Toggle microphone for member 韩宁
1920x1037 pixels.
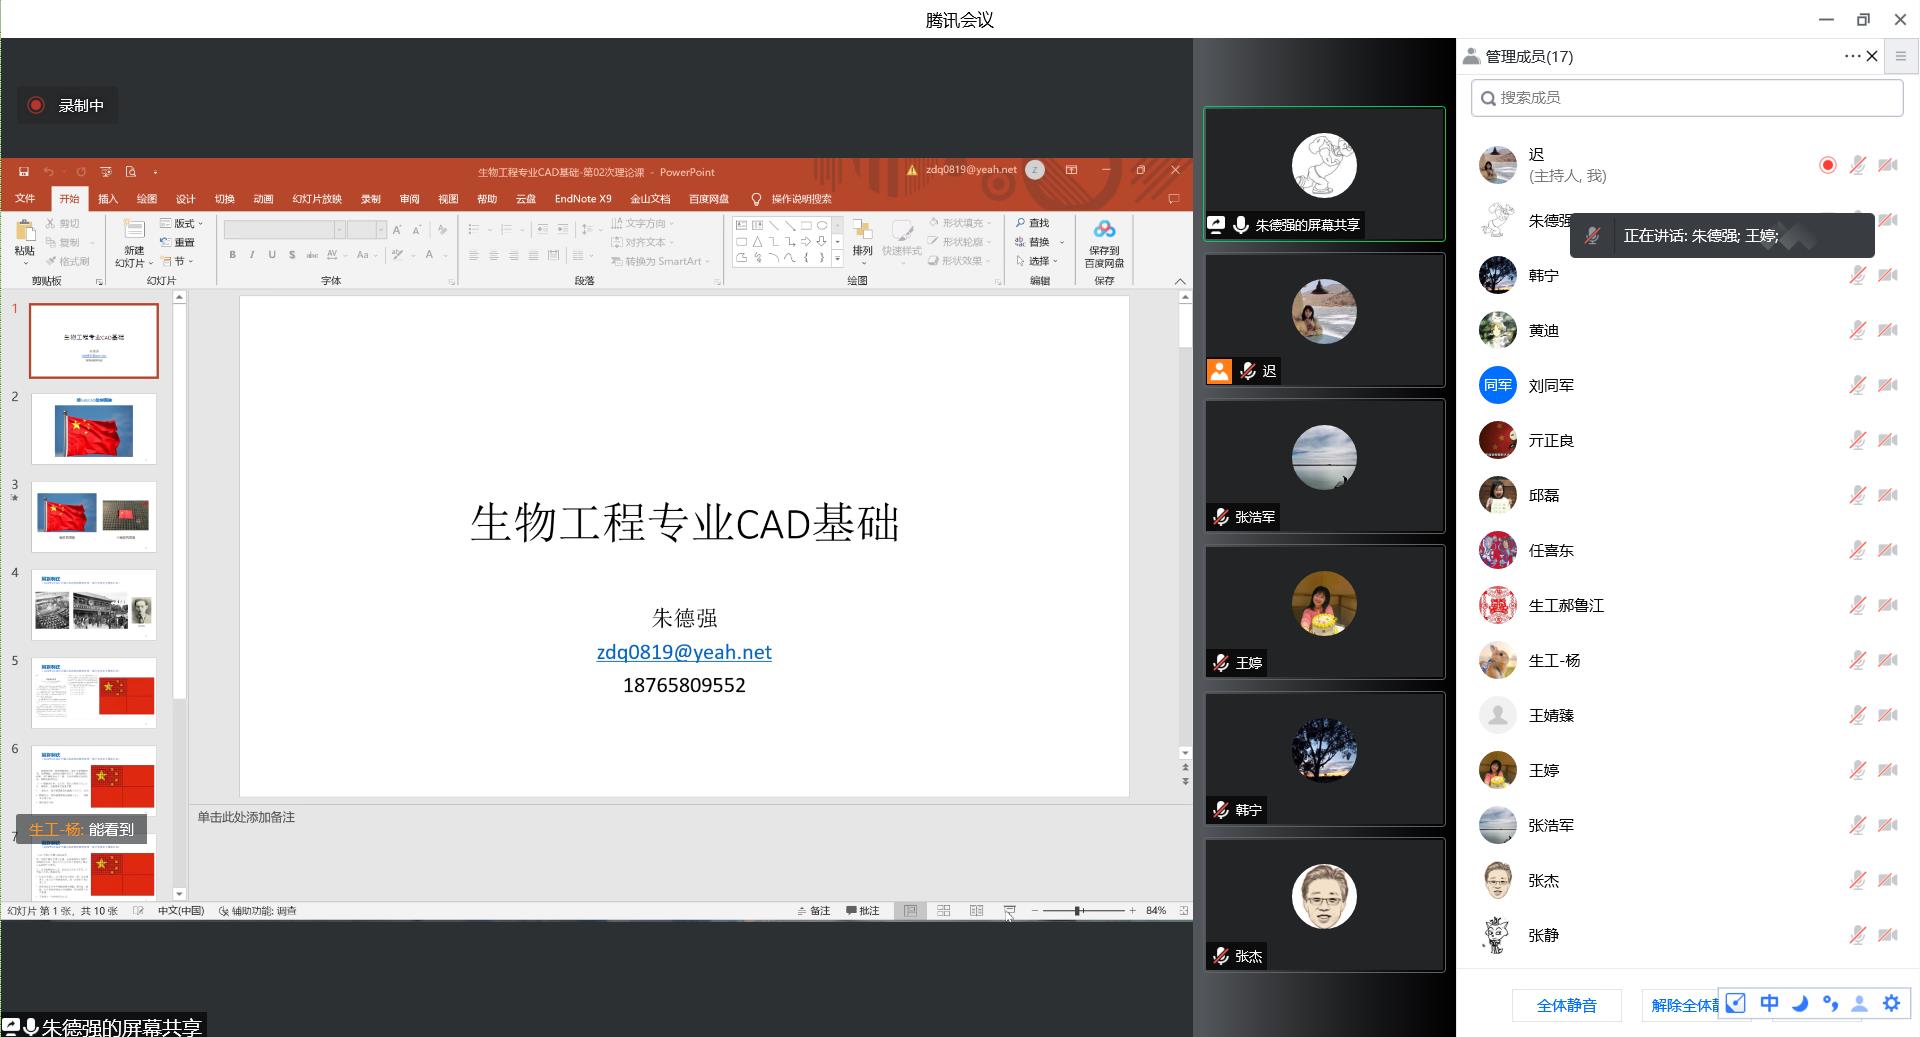1857,275
